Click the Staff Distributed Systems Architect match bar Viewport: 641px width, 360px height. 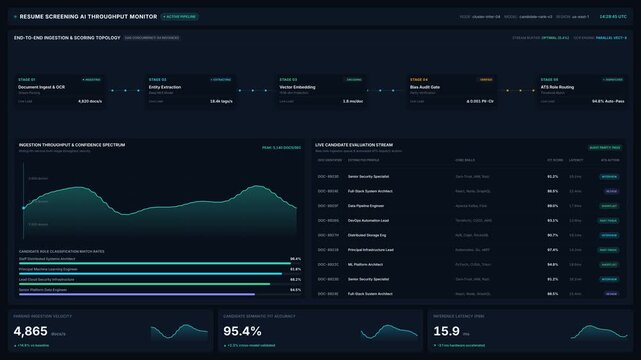point(155,264)
